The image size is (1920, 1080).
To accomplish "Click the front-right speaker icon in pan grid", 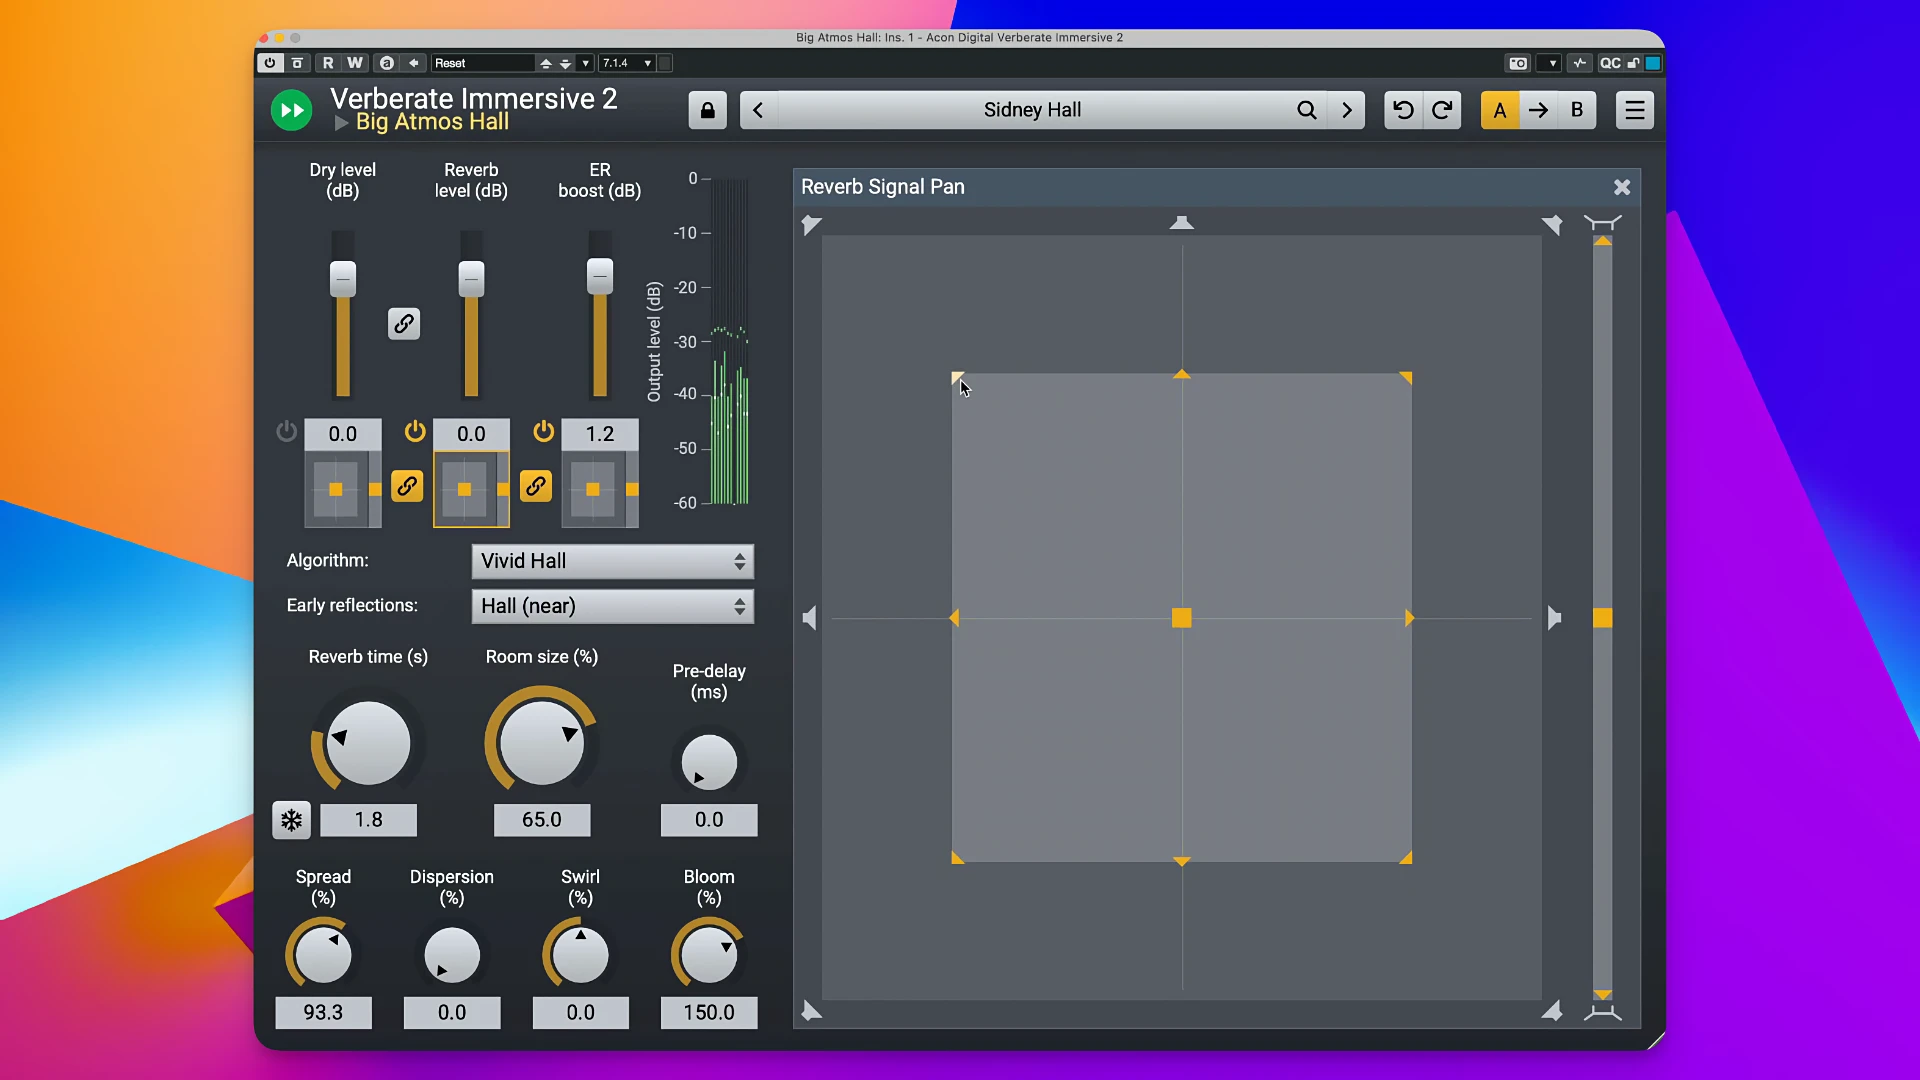I will [x=1552, y=225].
